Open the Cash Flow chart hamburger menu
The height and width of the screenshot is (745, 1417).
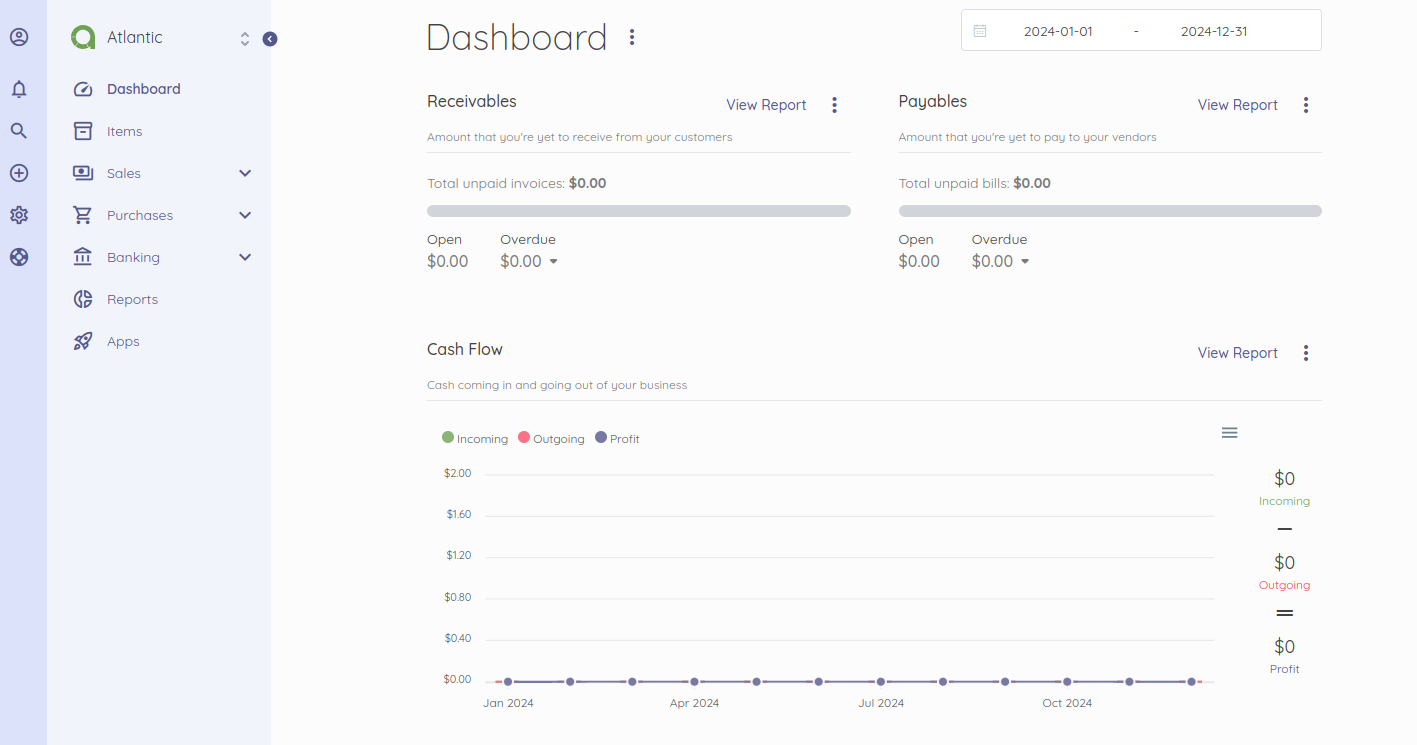tap(1229, 432)
